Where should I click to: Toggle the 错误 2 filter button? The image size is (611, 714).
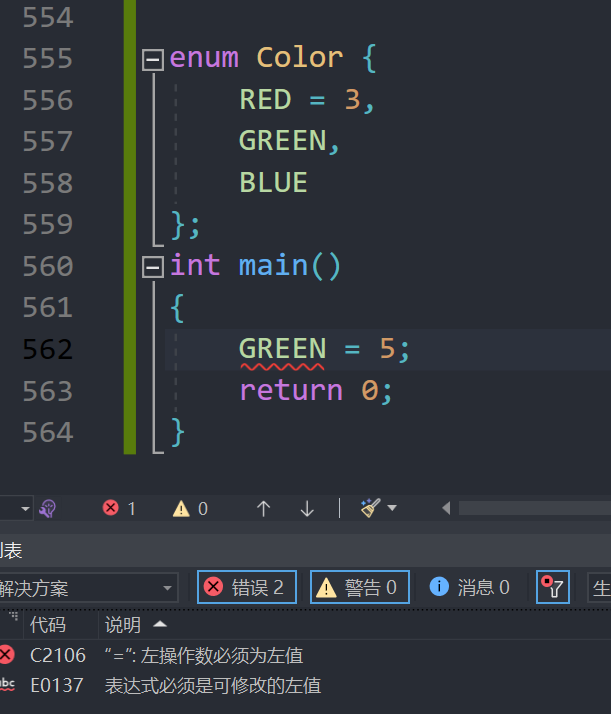coord(247,587)
